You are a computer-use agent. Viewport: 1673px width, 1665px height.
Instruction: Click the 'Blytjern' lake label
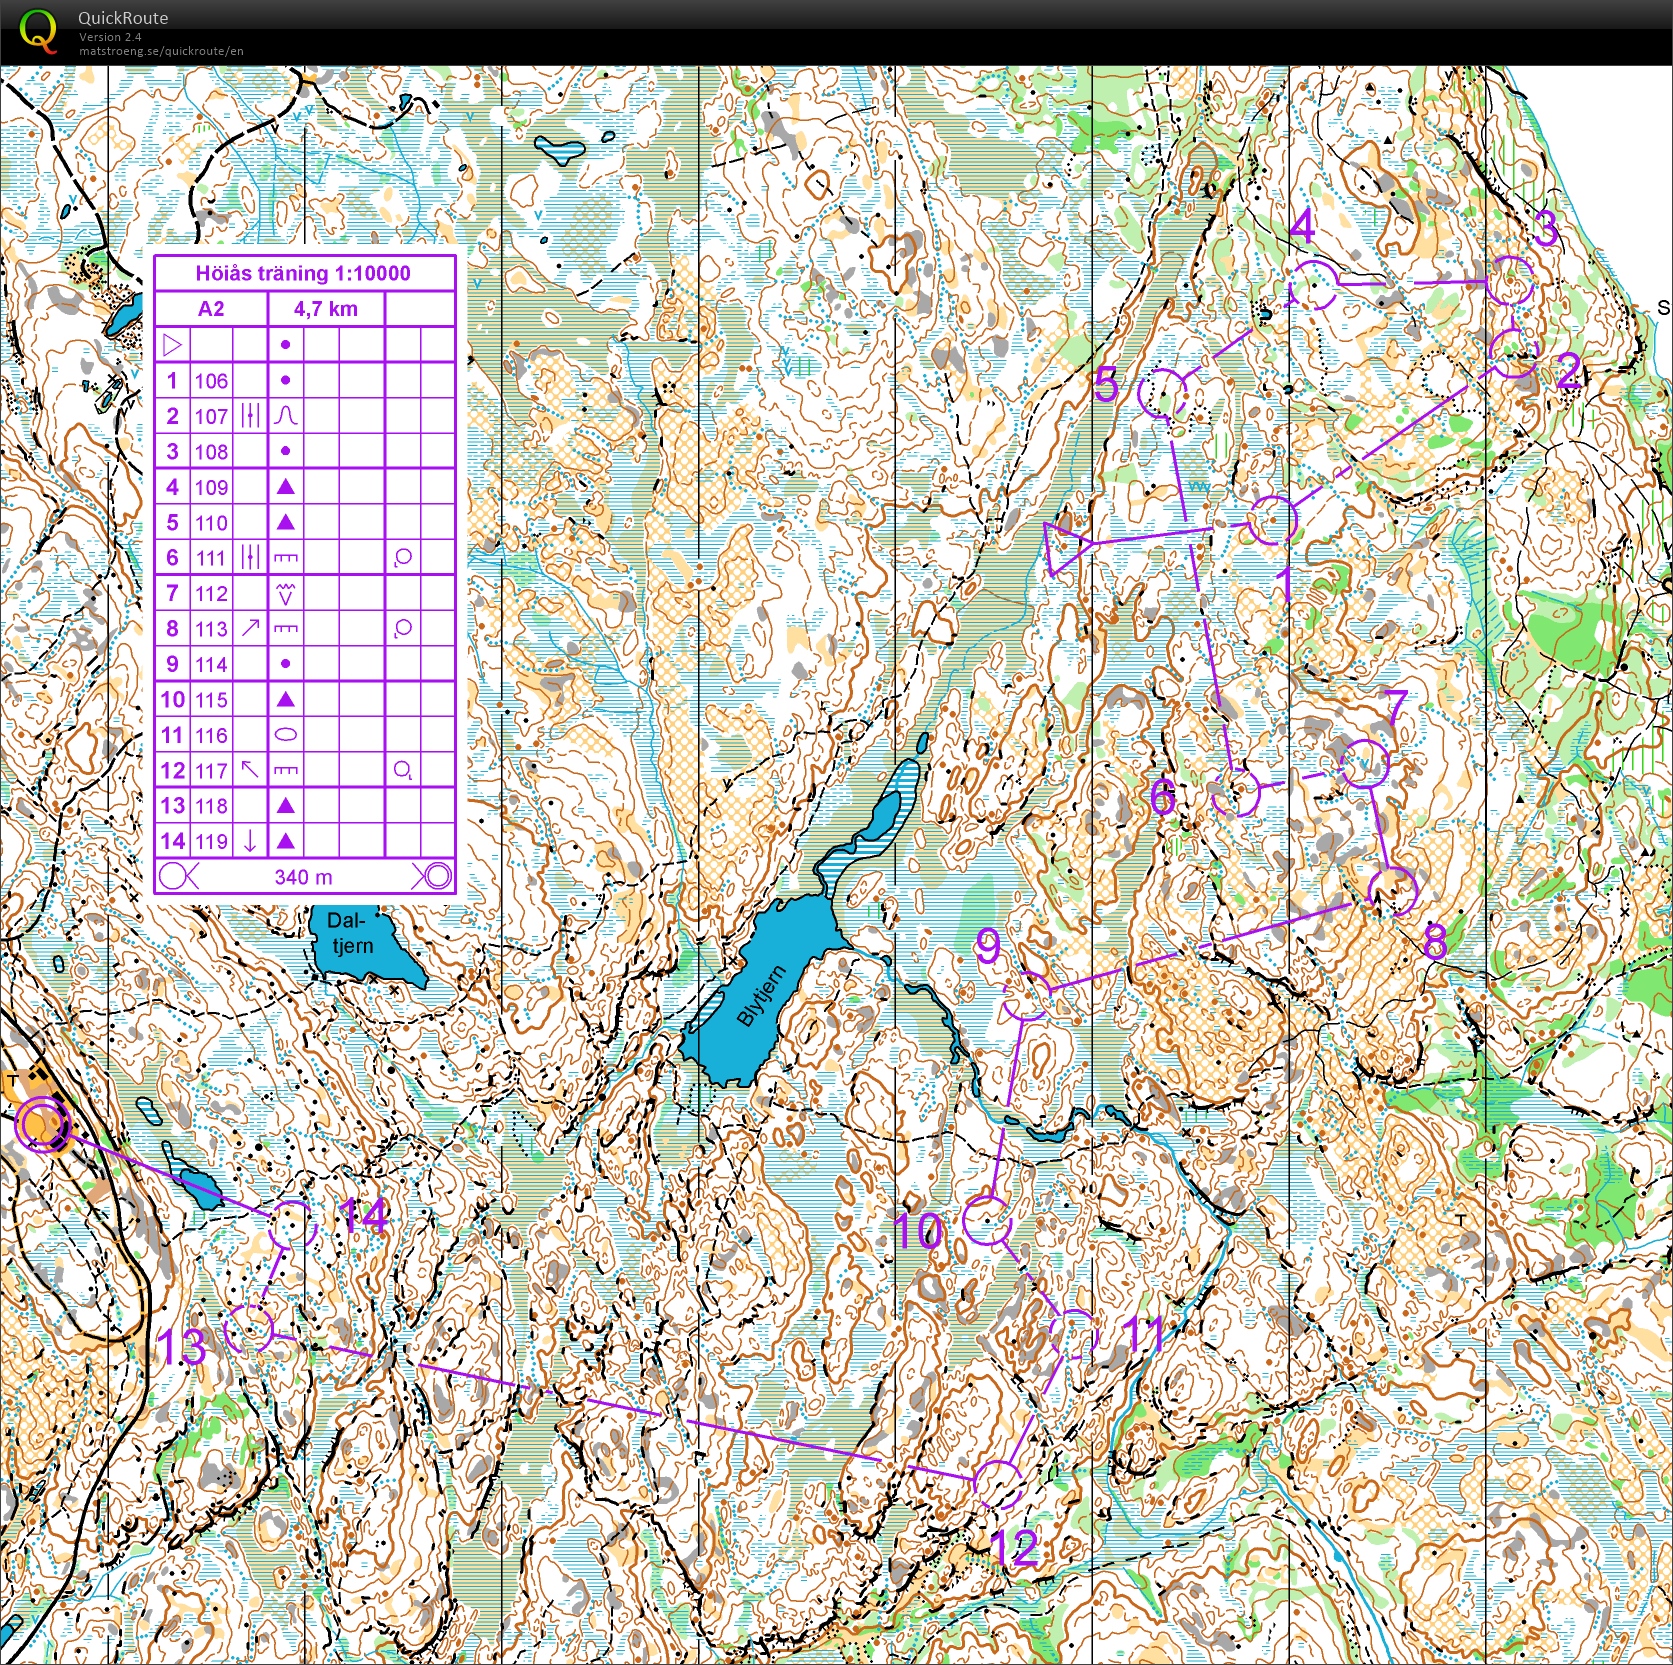(760, 996)
